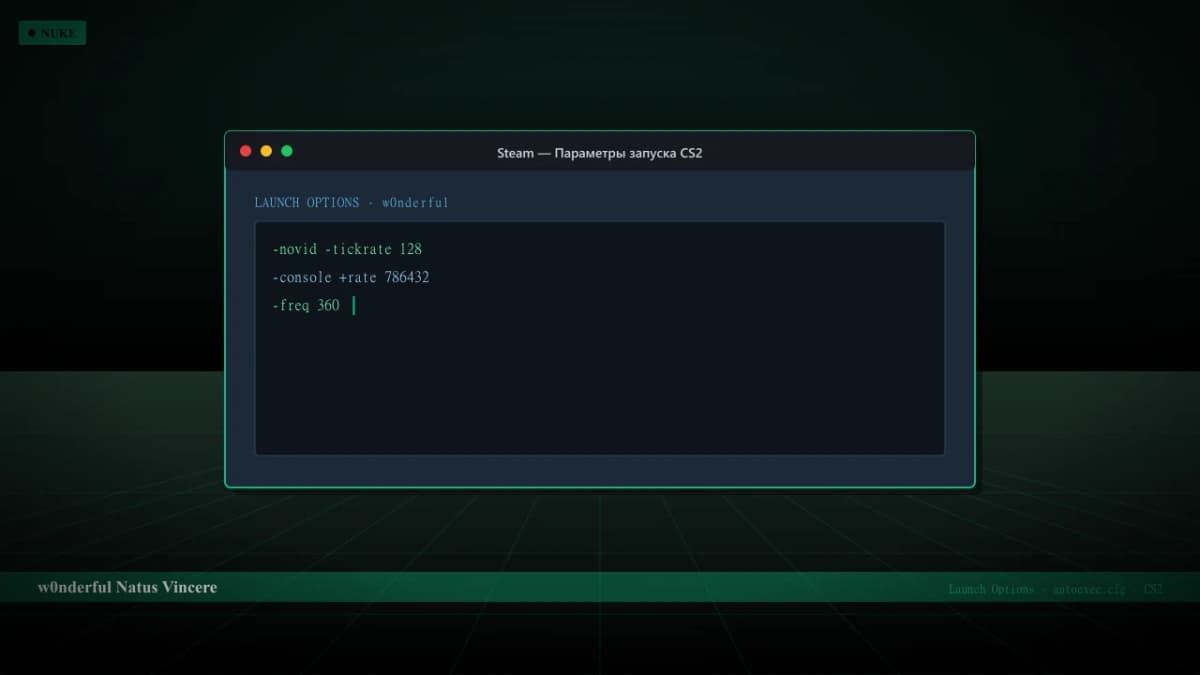1200x675 pixels.
Task: Click the green maximize window dot
Action: (287, 151)
